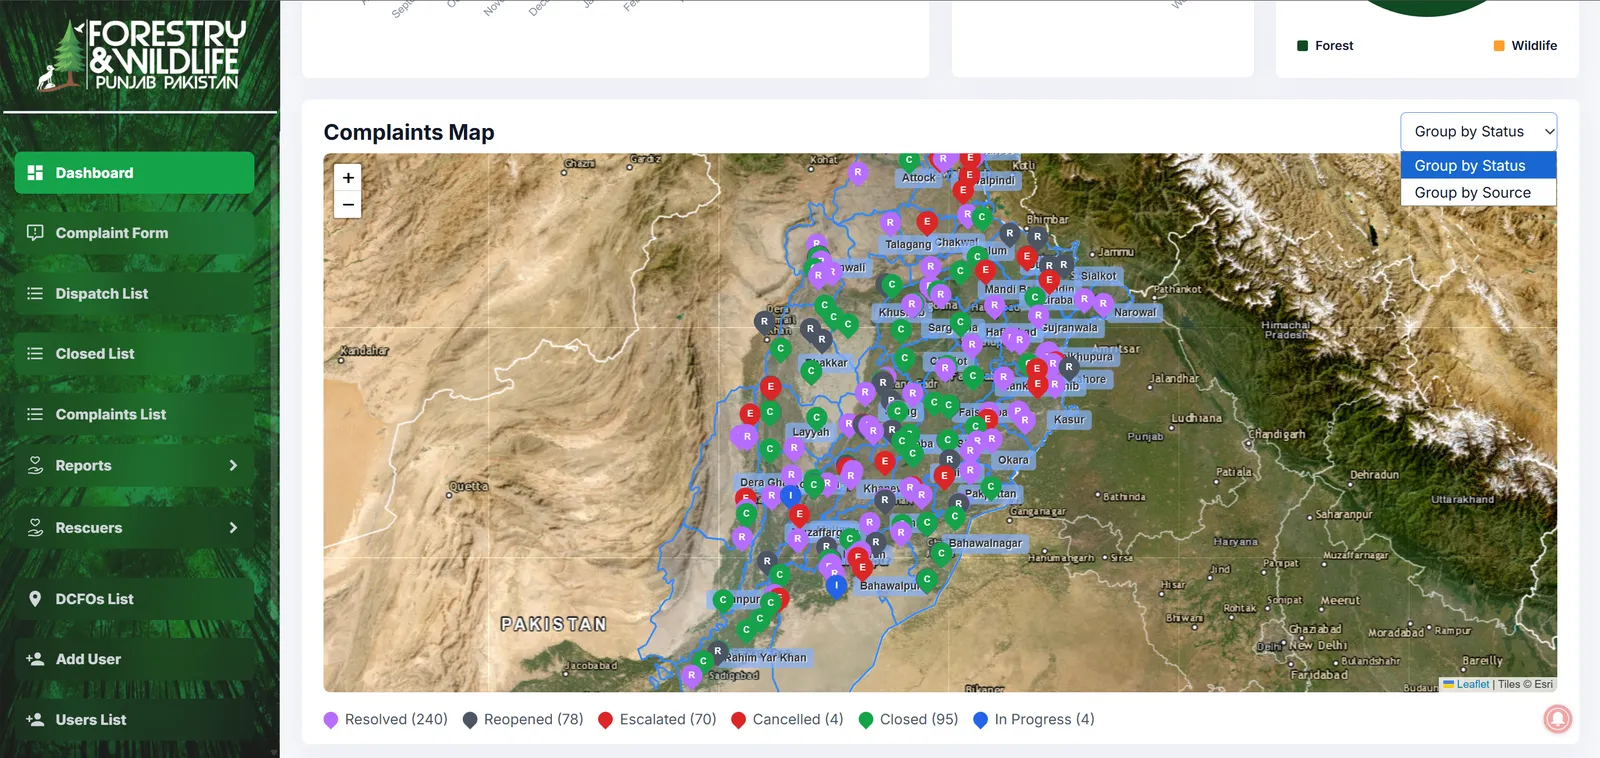Open the Closed List page
This screenshot has height=758, width=1600.
134,354
